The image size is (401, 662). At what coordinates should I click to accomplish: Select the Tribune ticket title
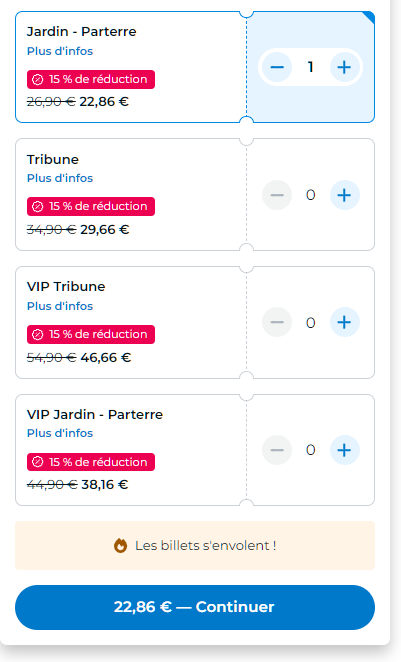[53, 160]
